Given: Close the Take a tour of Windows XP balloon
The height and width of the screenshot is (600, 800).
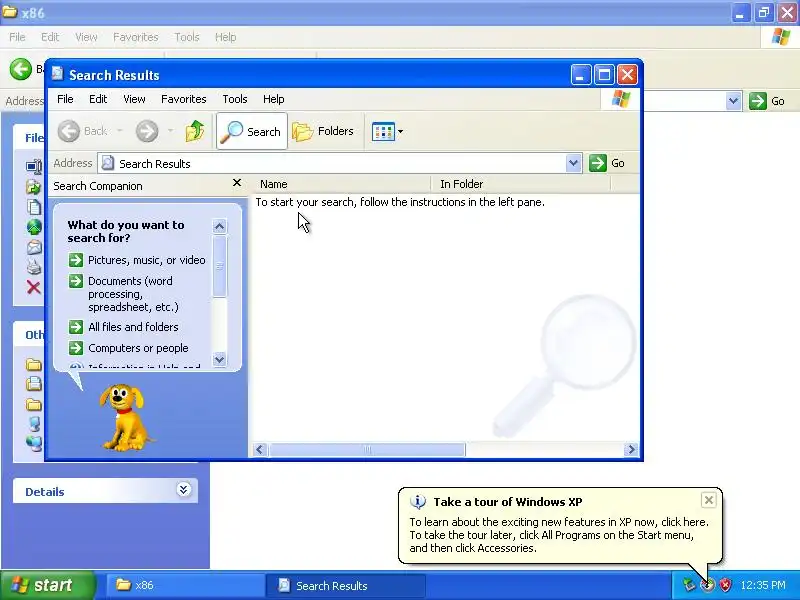Looking at the screenshot, I should pos(709,500).
